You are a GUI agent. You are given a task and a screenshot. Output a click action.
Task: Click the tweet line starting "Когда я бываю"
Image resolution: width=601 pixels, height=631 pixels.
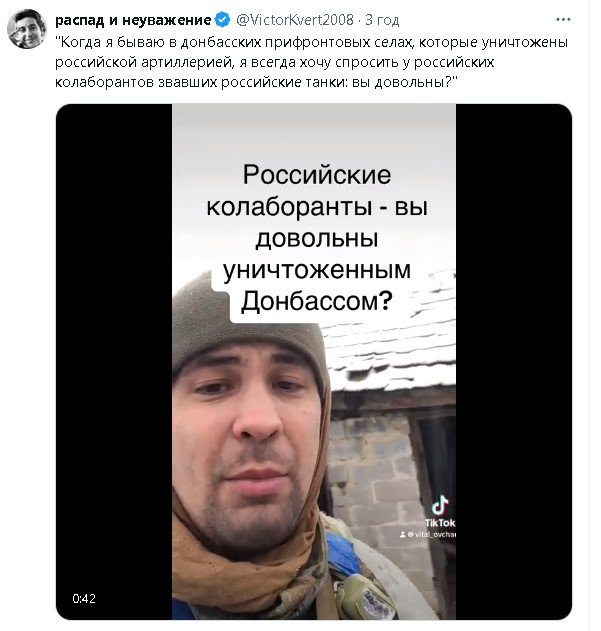(311, 42)
